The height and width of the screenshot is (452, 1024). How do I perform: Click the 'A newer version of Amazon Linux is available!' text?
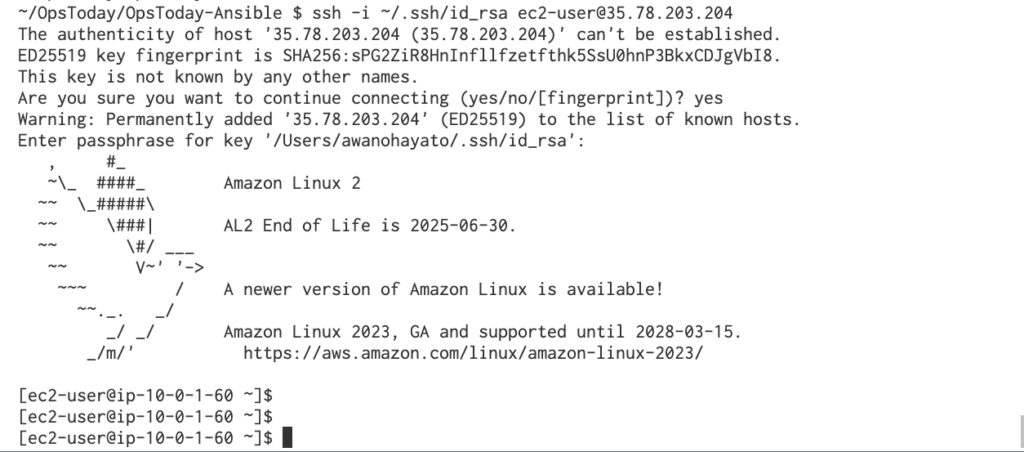coord(443,289)
